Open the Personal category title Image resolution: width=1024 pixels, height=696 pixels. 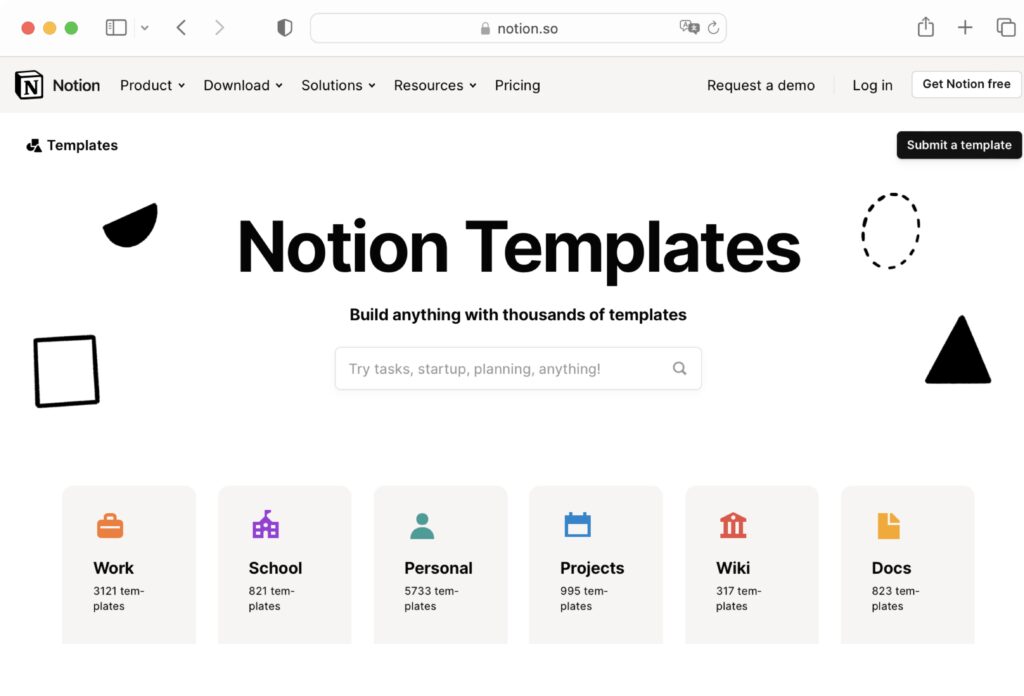tap(438, 568)
